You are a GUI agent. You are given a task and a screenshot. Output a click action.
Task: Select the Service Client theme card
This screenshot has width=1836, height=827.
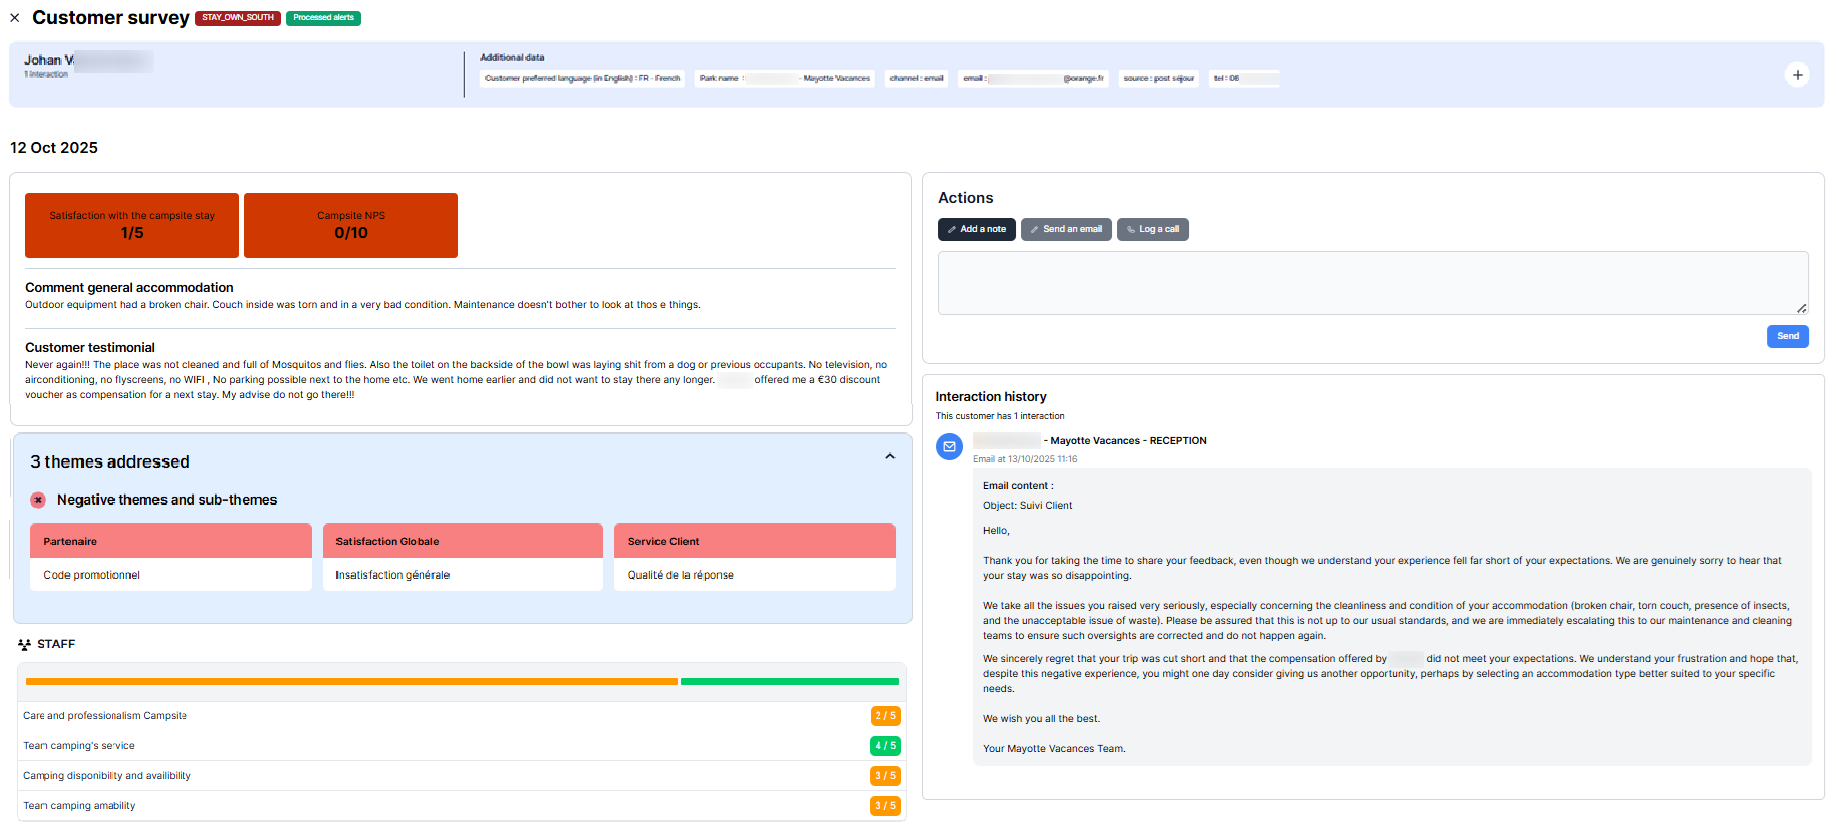tap(754, 557)
